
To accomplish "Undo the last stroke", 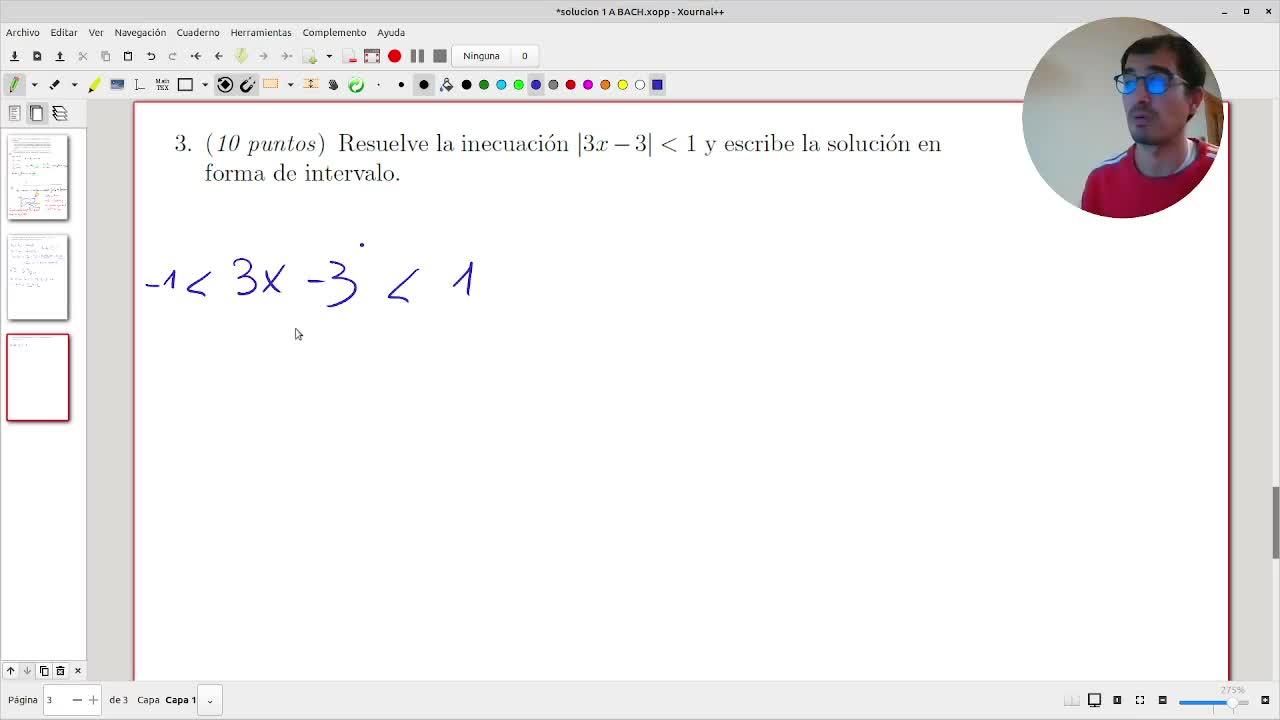I will point(151,56).
